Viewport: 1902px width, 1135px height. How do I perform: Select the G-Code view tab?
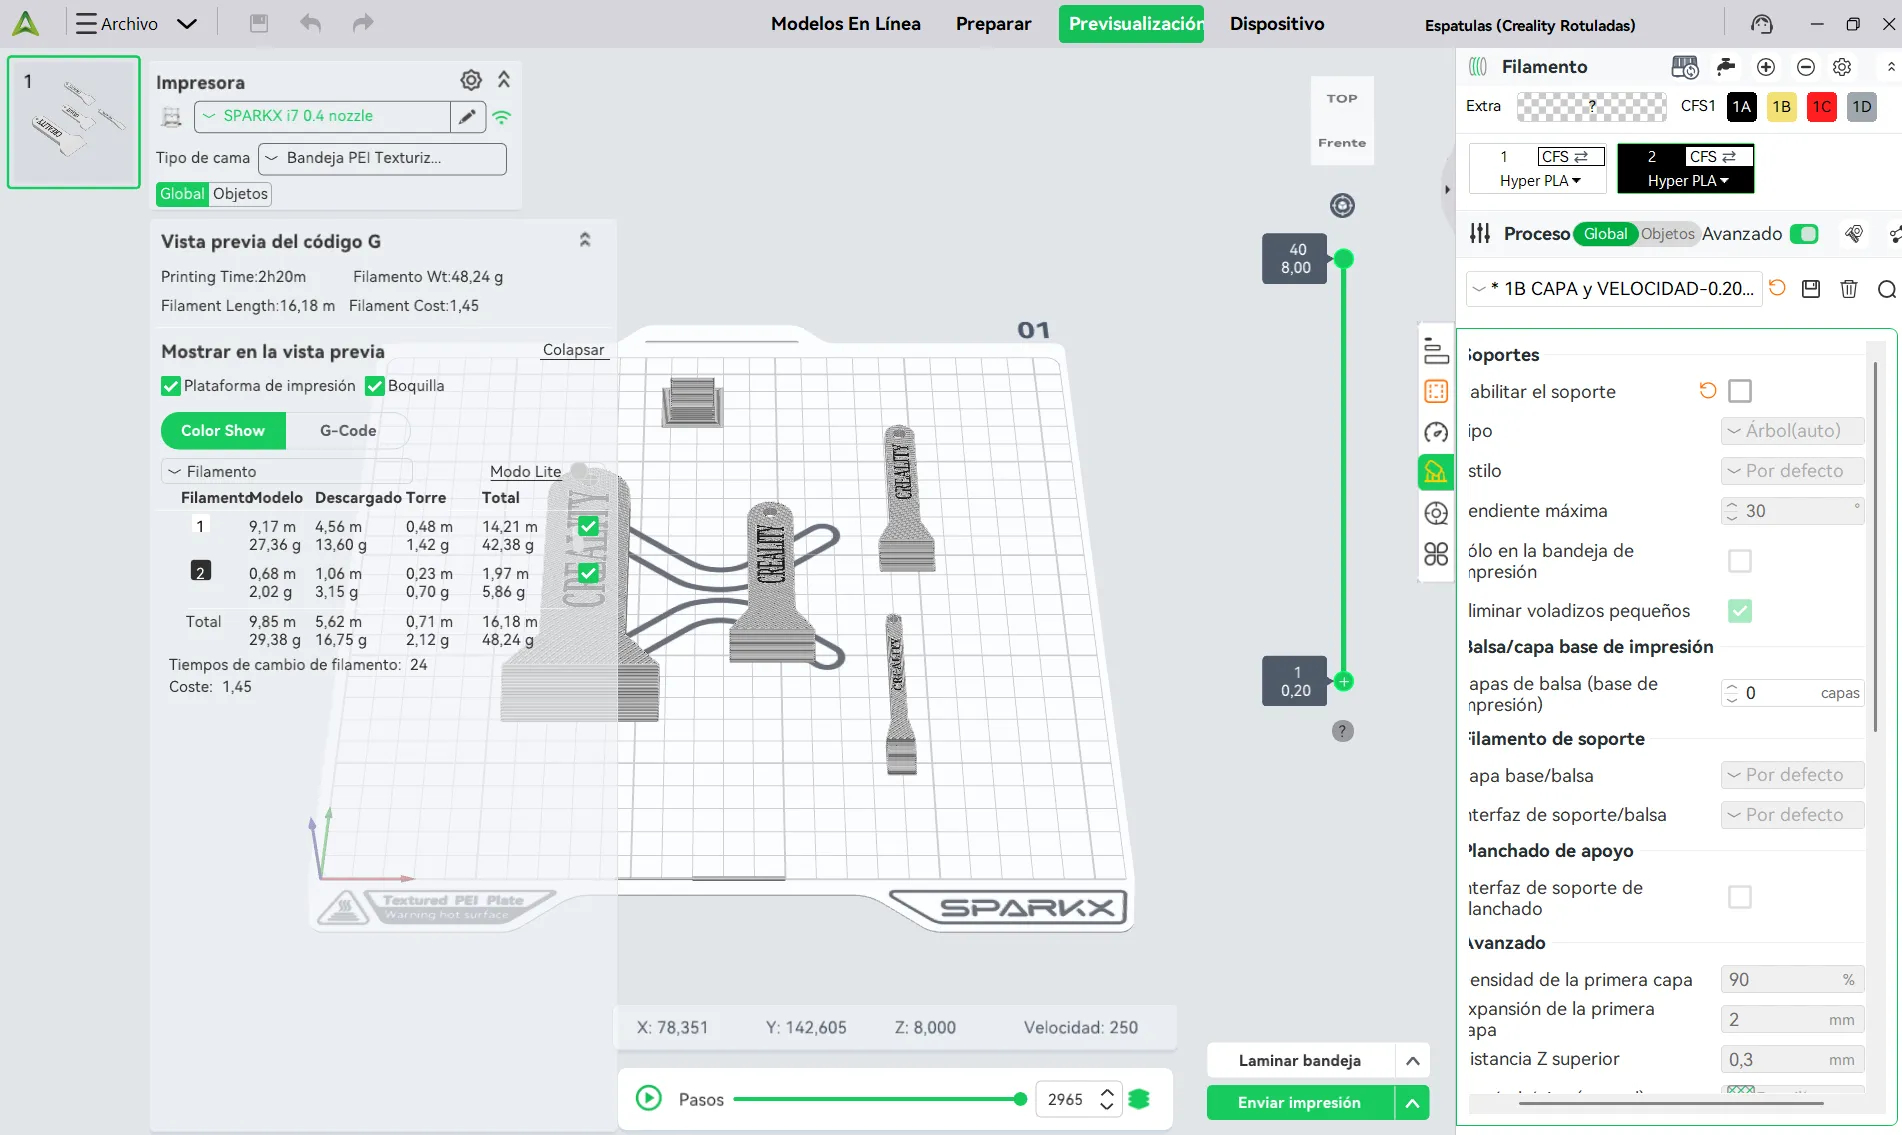(348, 431)
